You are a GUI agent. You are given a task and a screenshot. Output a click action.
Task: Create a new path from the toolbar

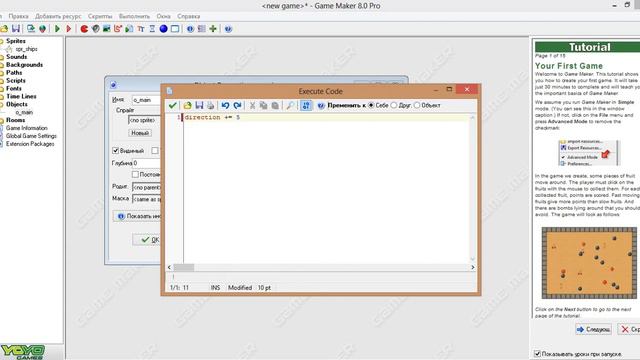tap(118, 29)
